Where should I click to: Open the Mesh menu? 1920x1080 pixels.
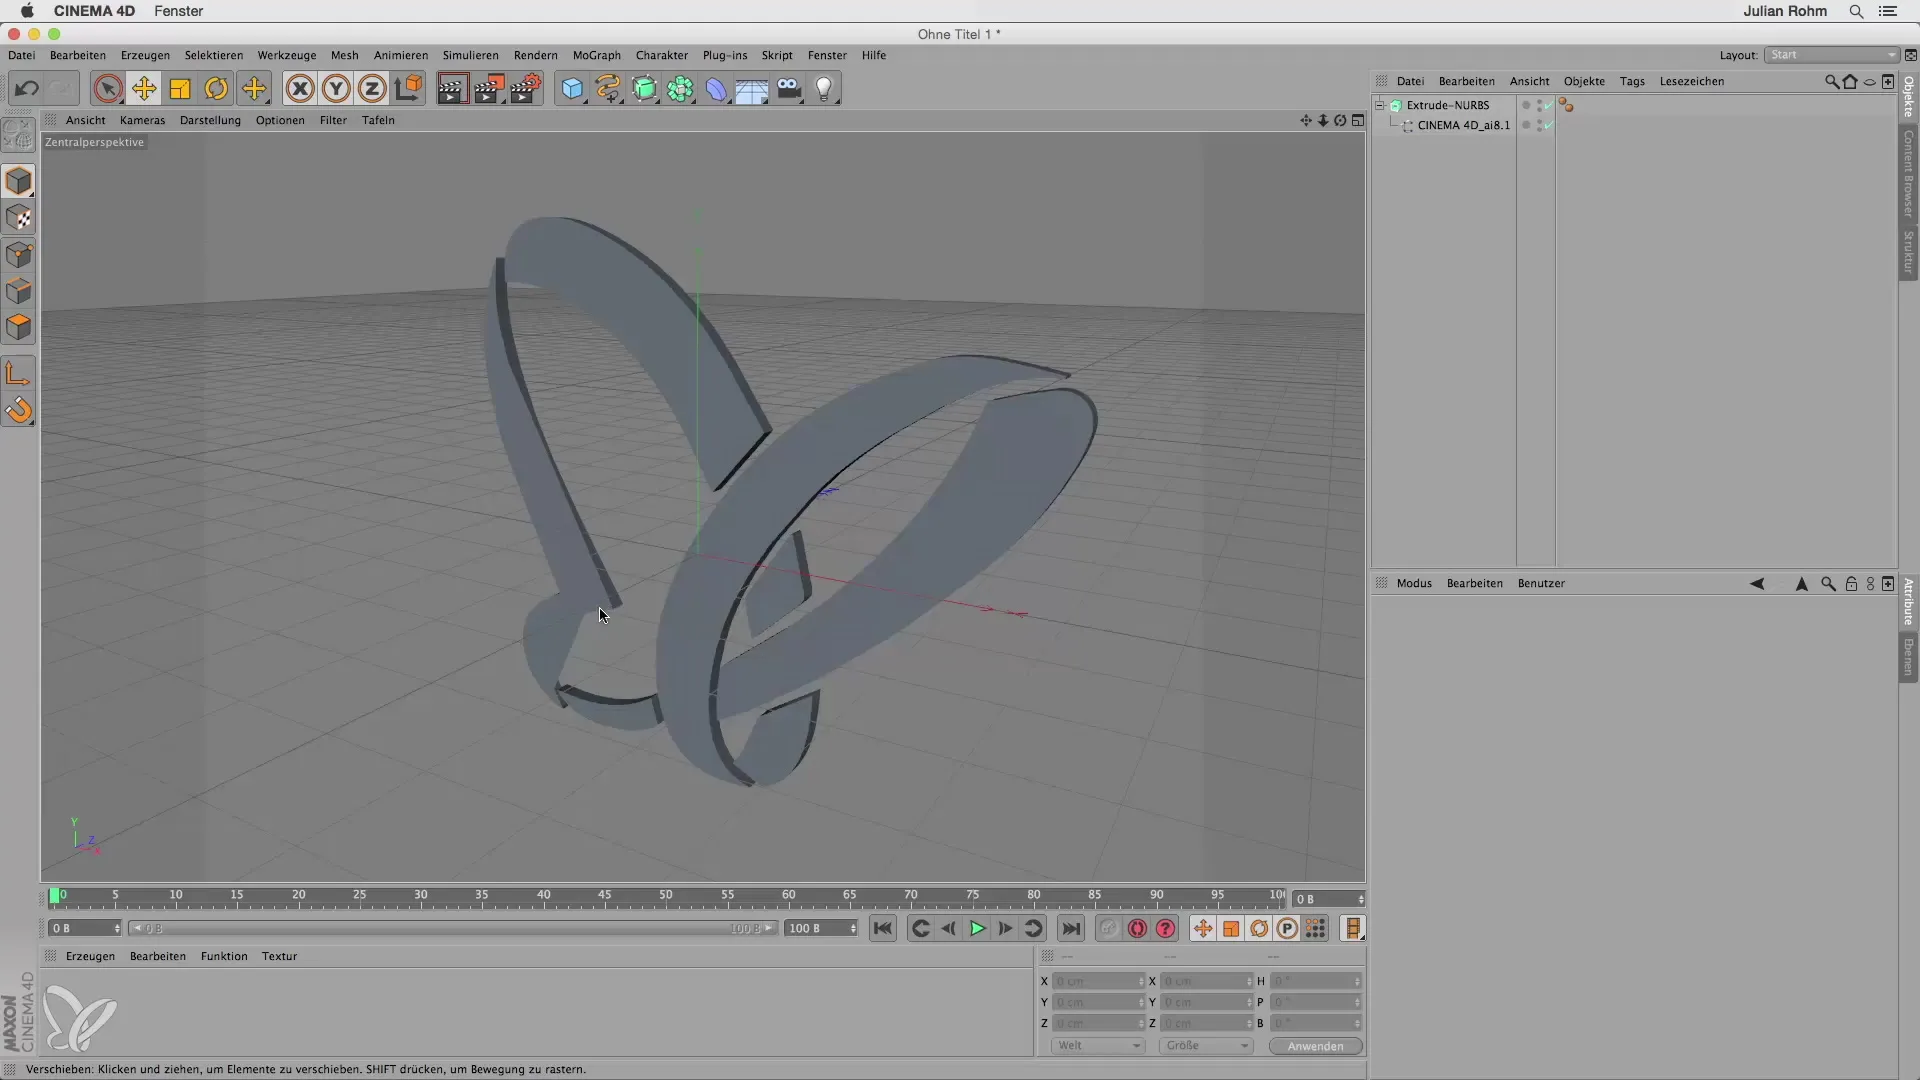(x=344, y=55)
